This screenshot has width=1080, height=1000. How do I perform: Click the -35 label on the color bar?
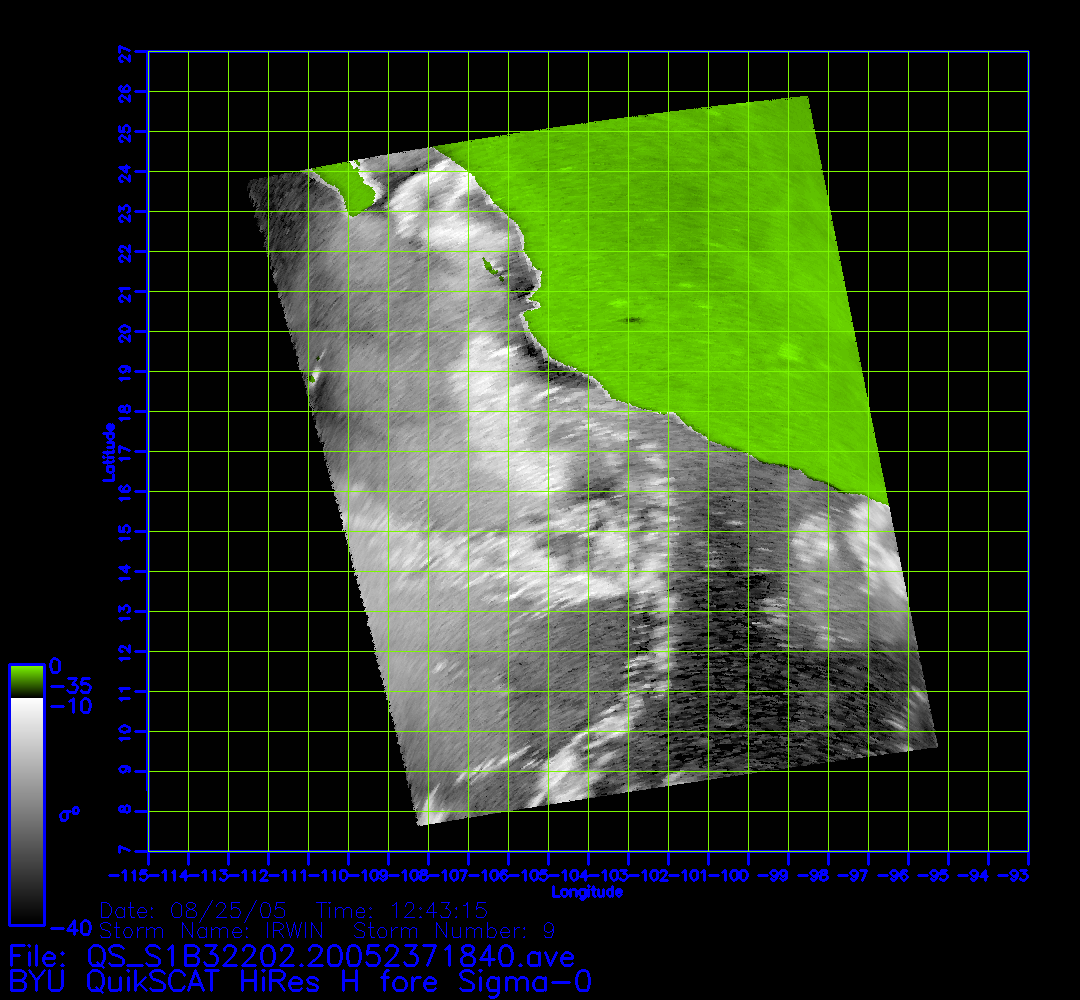71,686
